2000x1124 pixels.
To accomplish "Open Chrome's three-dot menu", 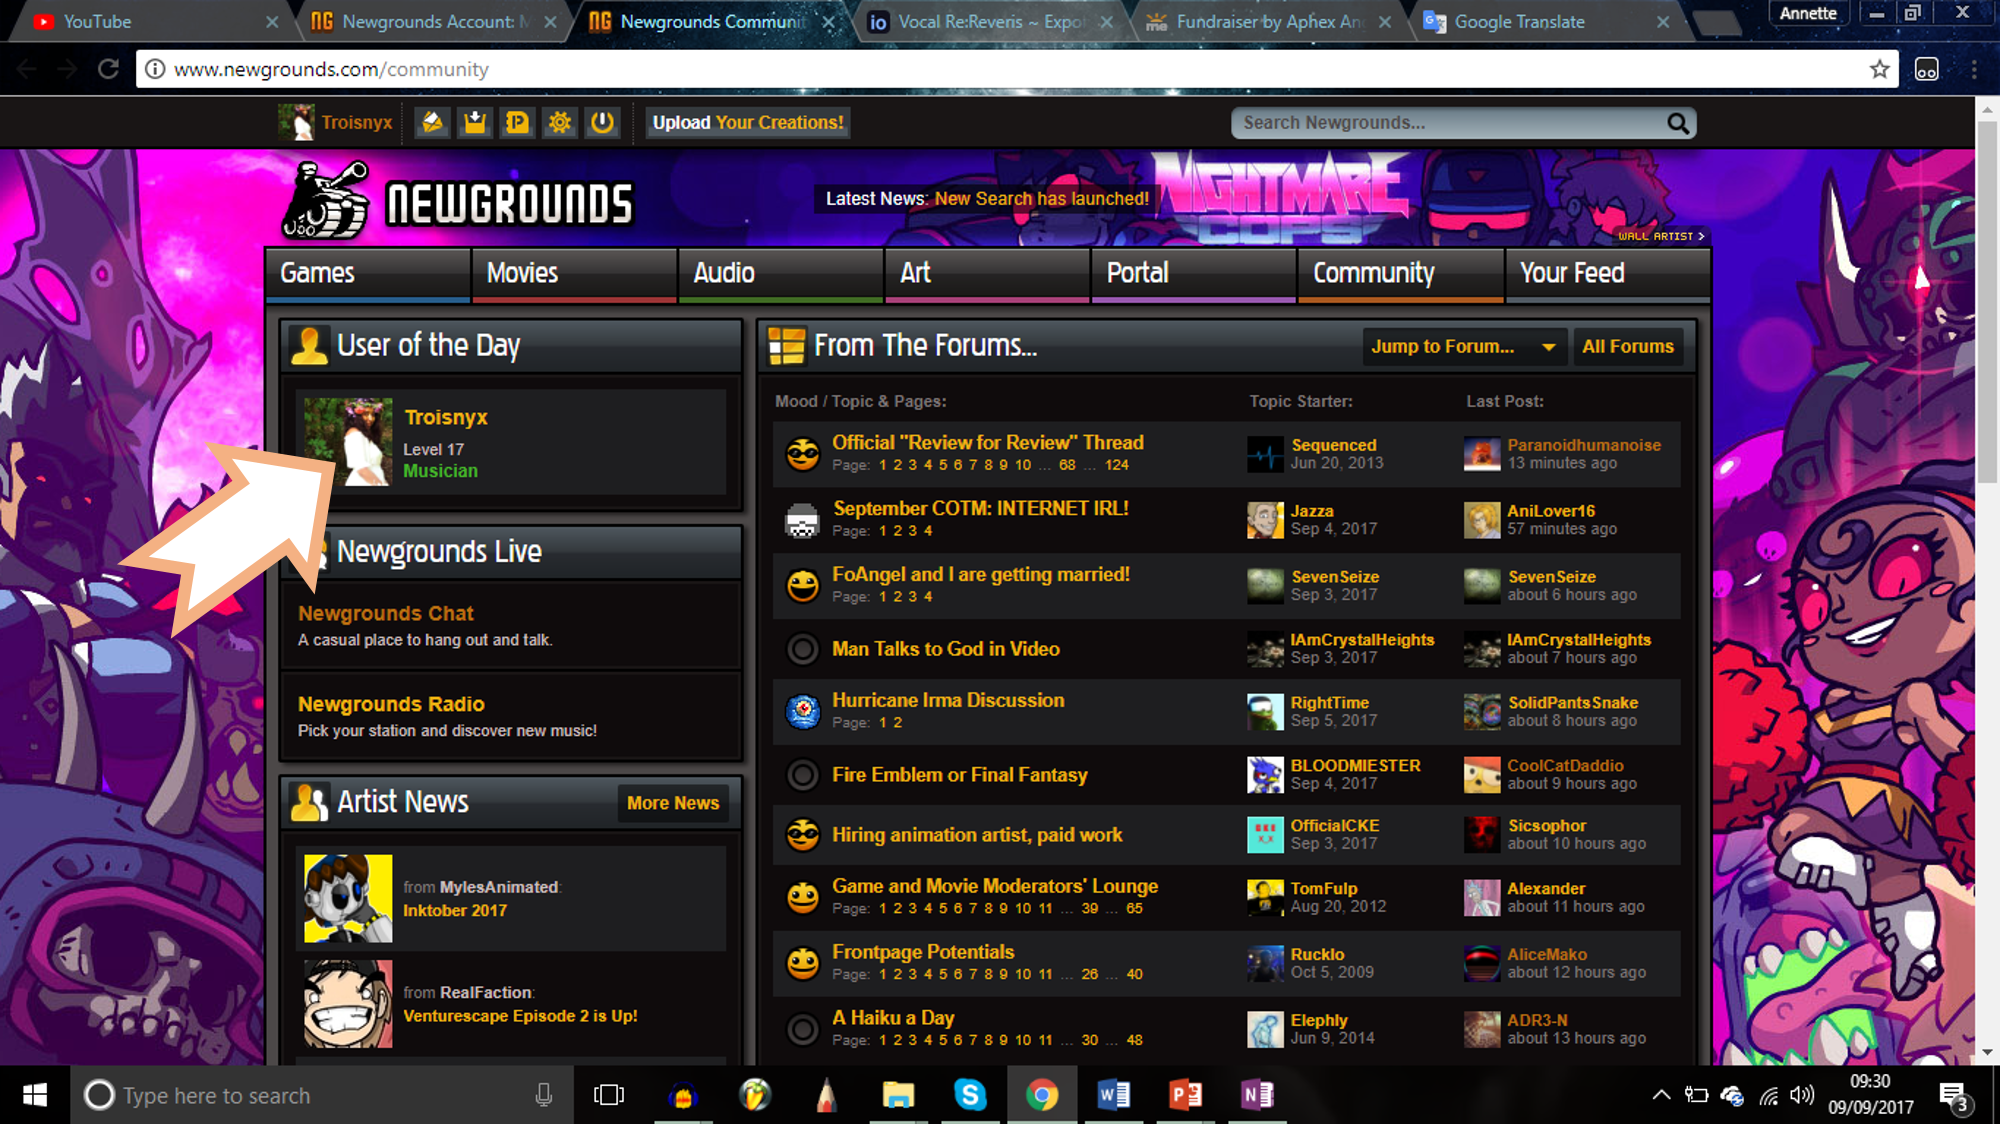I will pyautogui.click(x=1973, y=69).
